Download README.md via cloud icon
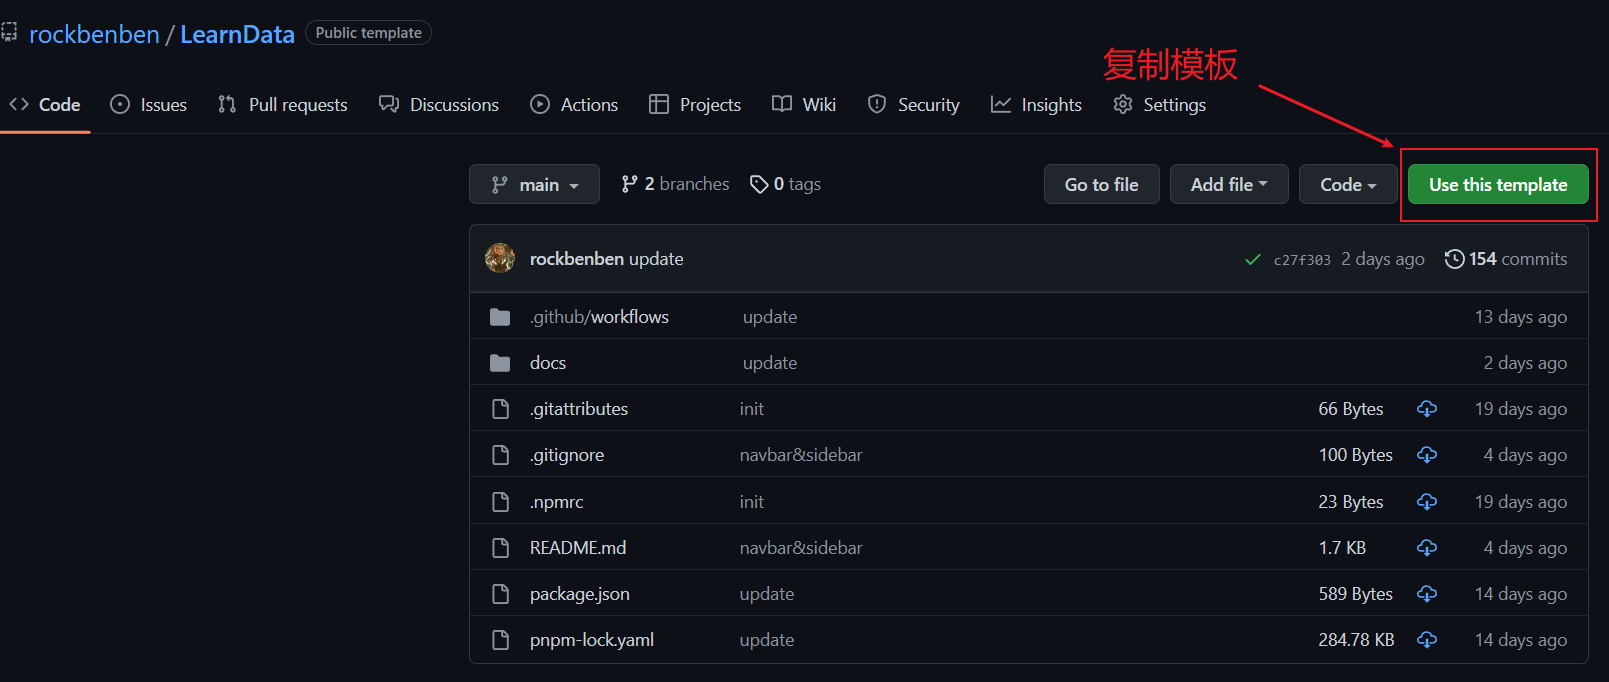This screenshot has width=1609, height=682. 1427,547
